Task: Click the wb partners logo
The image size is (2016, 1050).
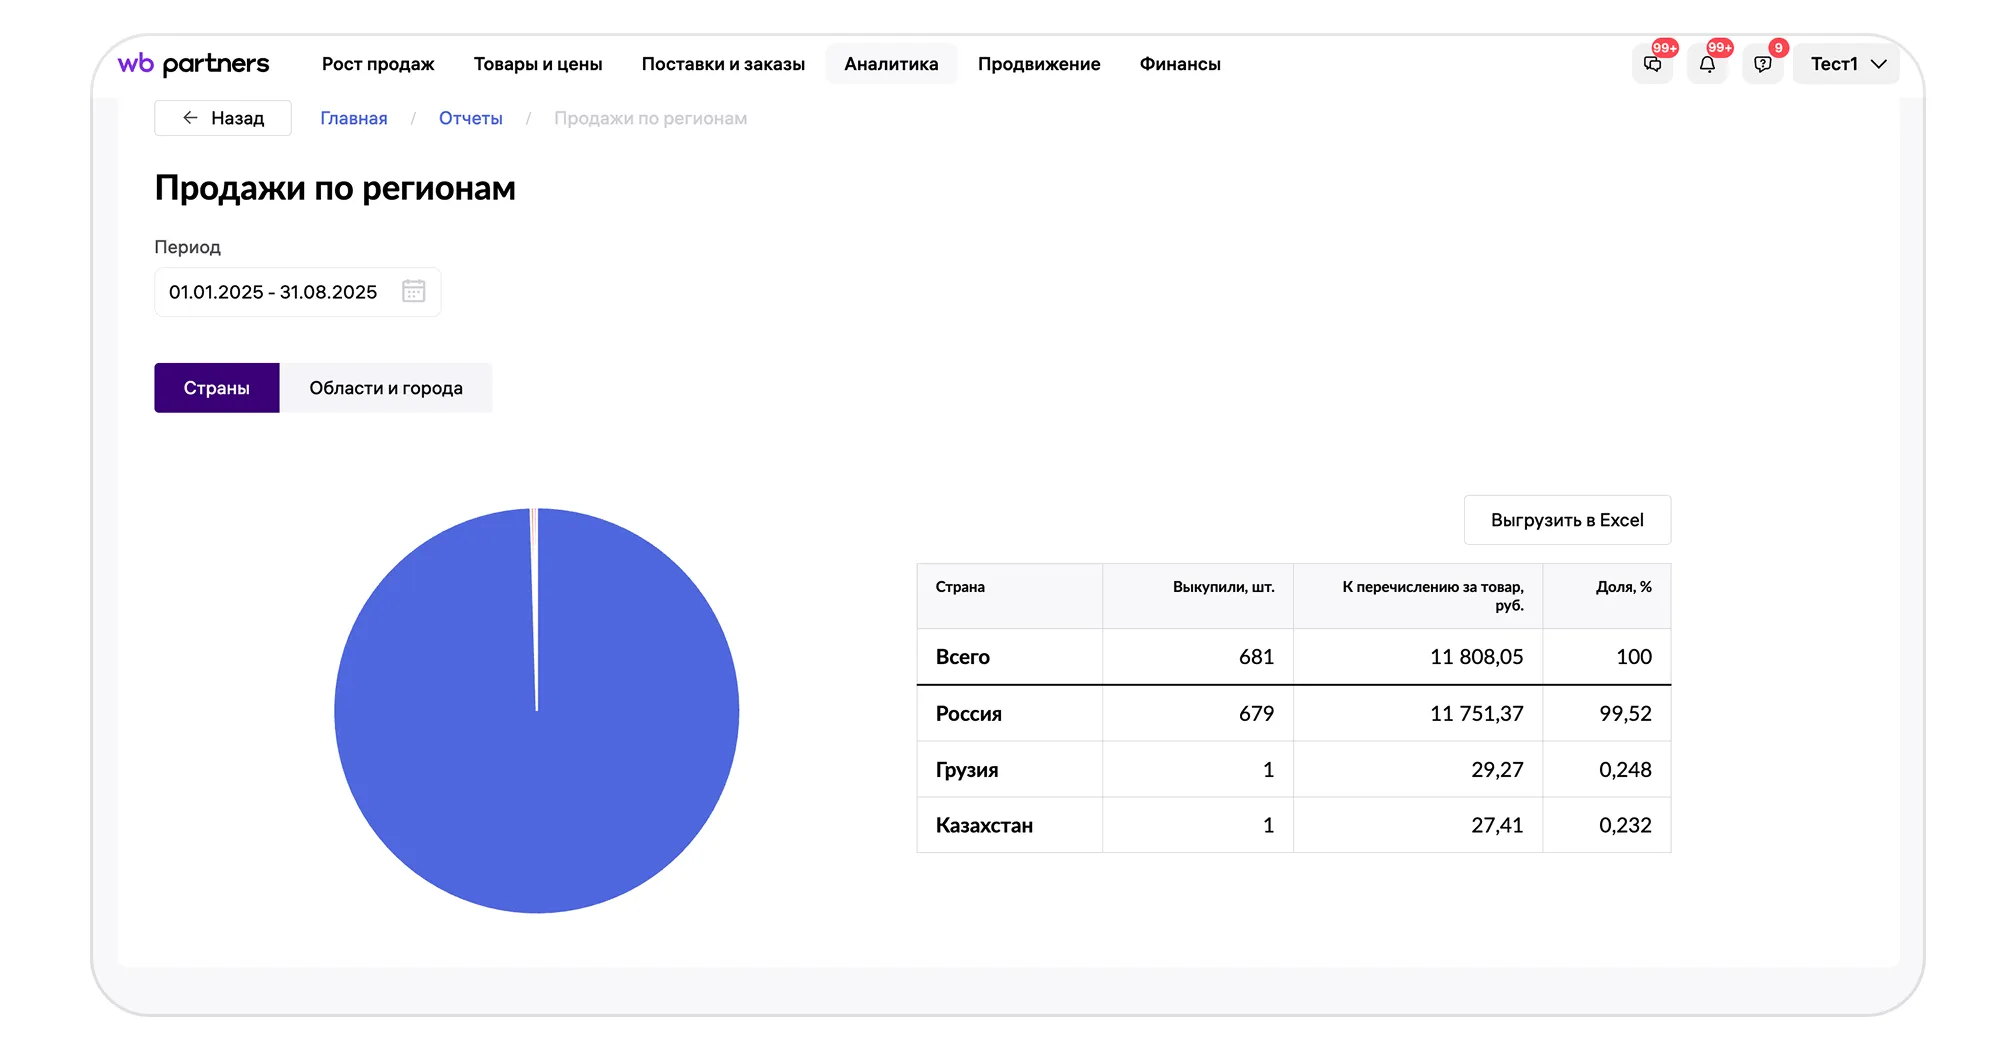Action: (x=194, y=64)
